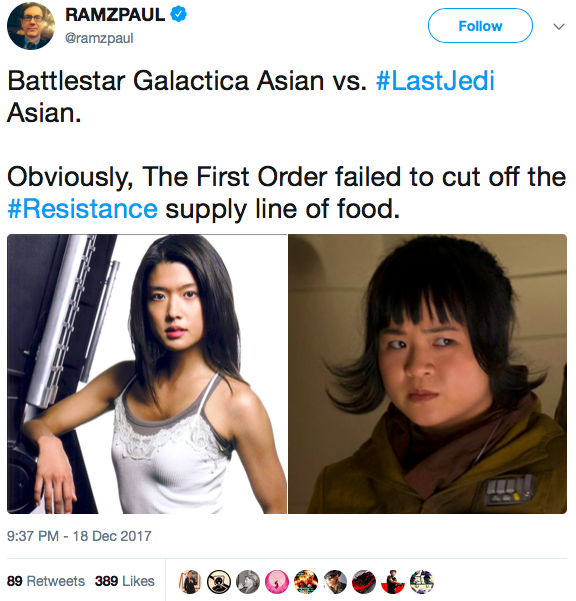Open the black-and-white photo liker avatar
The width and height of the screenshot is (576, 601).
click(248, 581)
